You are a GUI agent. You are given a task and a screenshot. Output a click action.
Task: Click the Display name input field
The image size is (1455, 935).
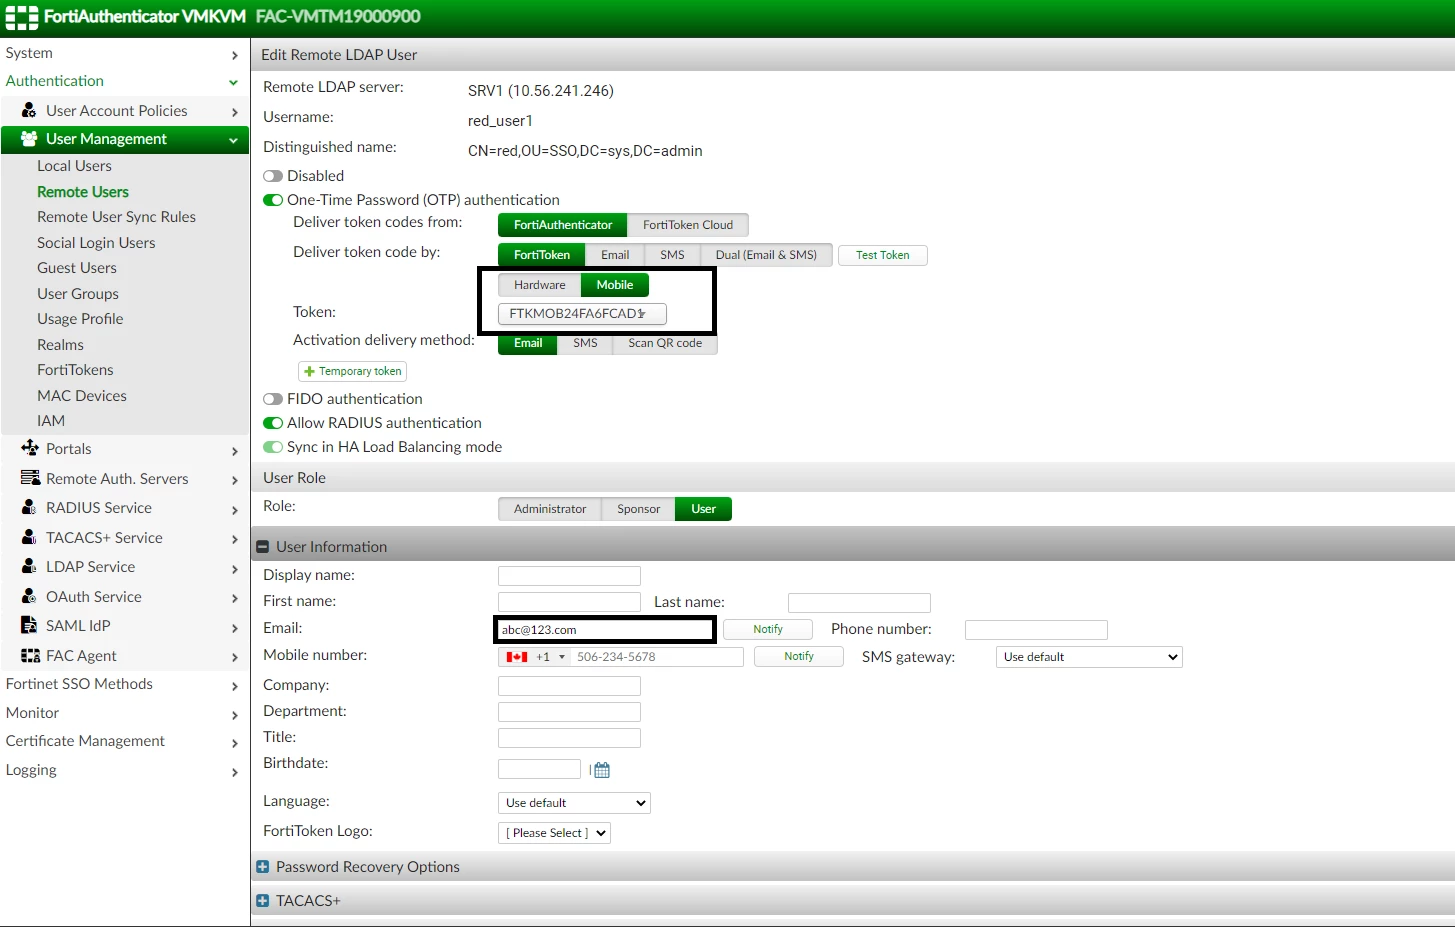pos(569,576)
